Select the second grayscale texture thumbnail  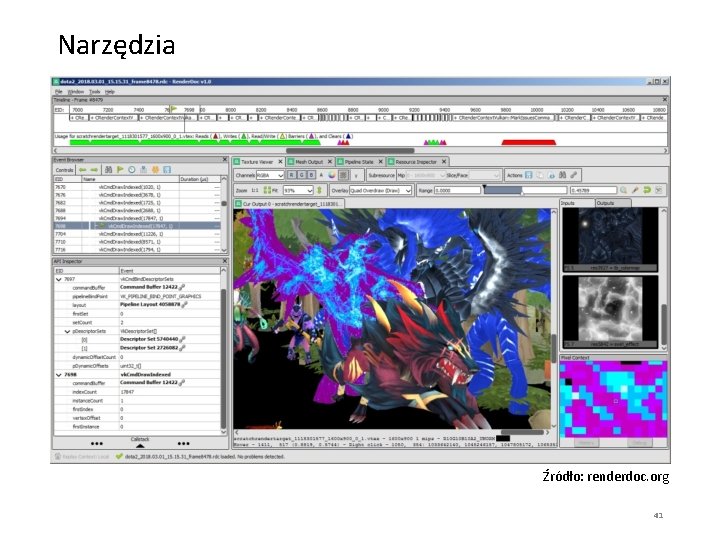610,311
